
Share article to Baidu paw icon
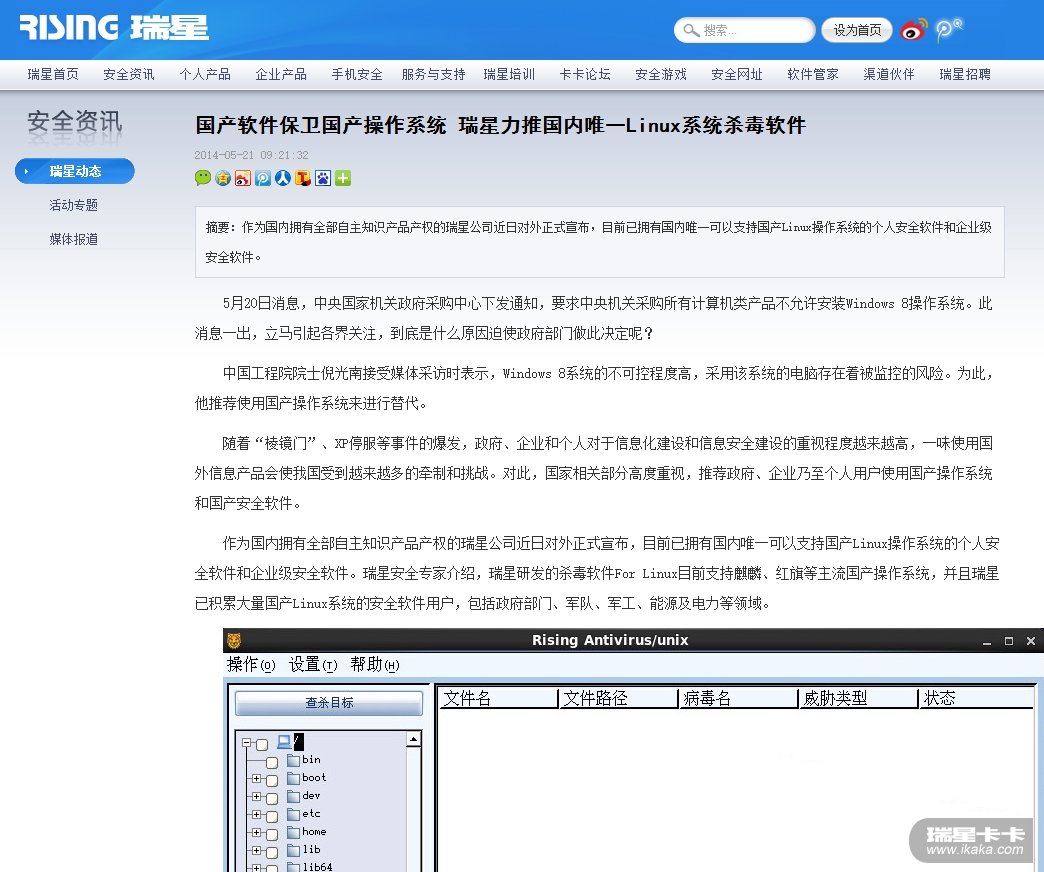323,178
